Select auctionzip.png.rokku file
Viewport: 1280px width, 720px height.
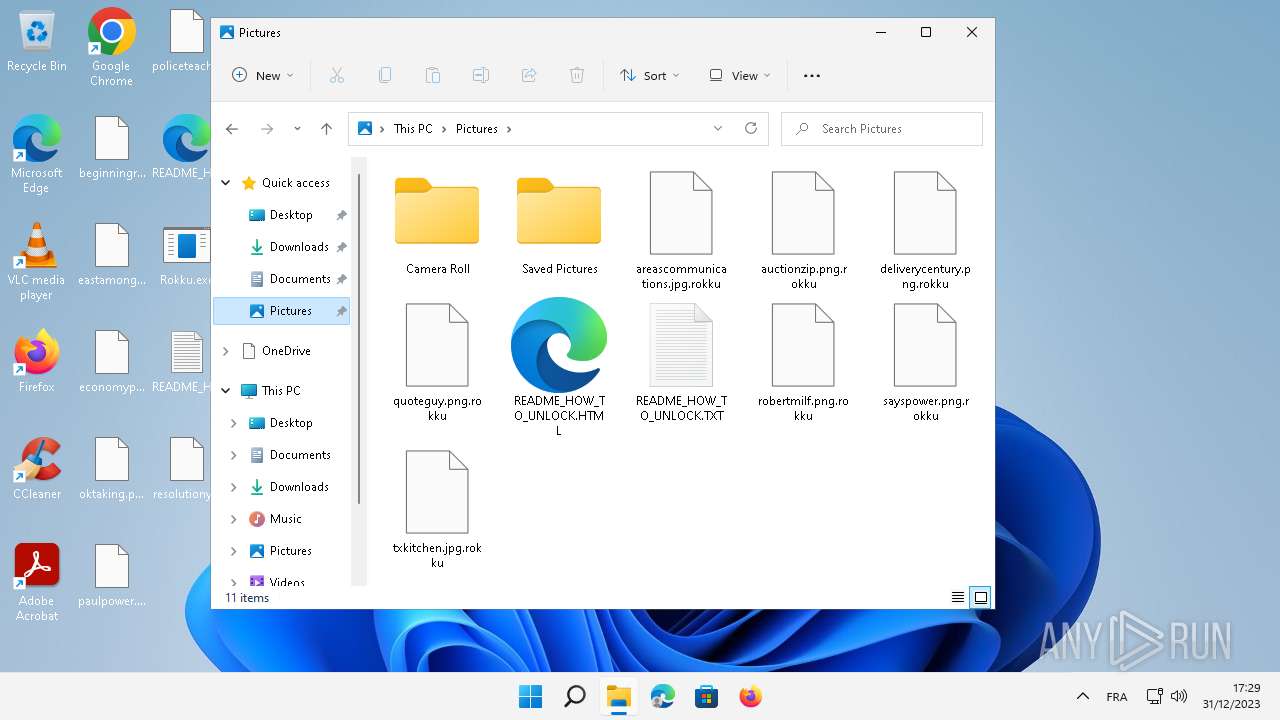803,230
